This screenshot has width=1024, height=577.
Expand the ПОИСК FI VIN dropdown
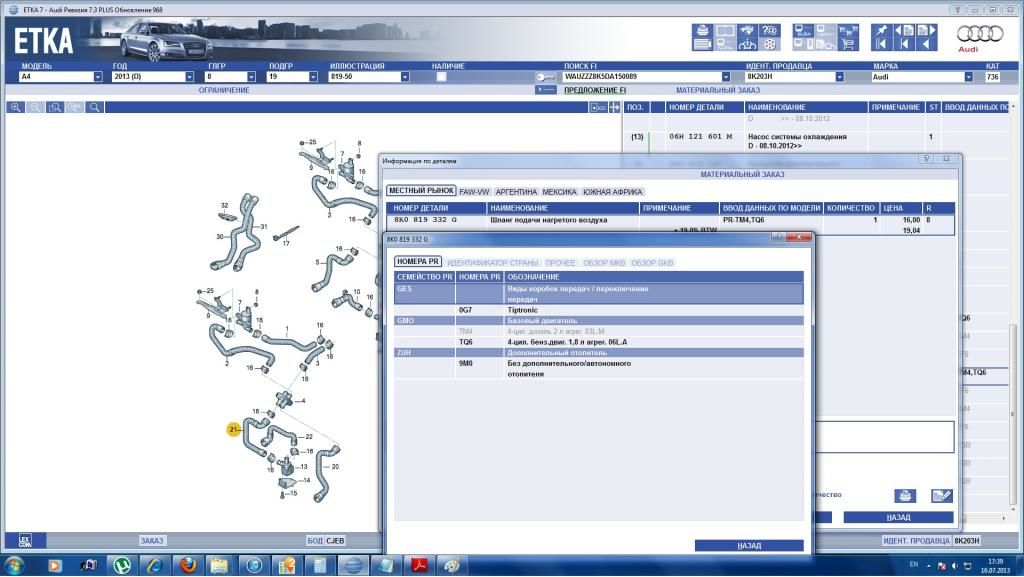coord(726,77)
